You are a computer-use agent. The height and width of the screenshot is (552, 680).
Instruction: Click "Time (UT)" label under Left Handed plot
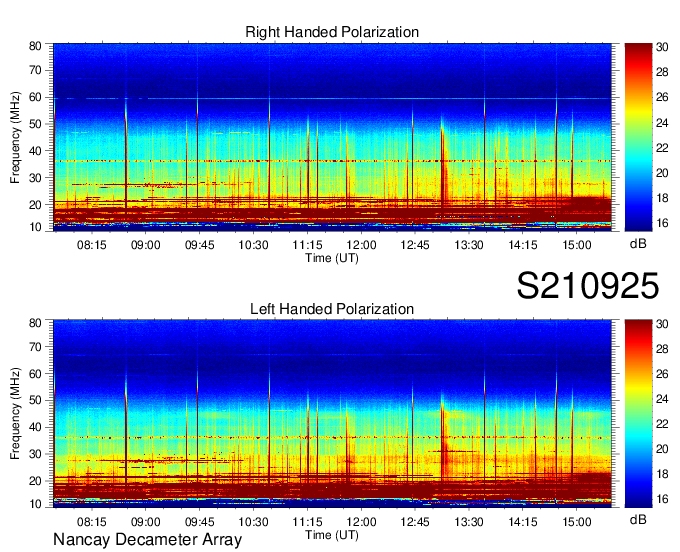(332, 535)
